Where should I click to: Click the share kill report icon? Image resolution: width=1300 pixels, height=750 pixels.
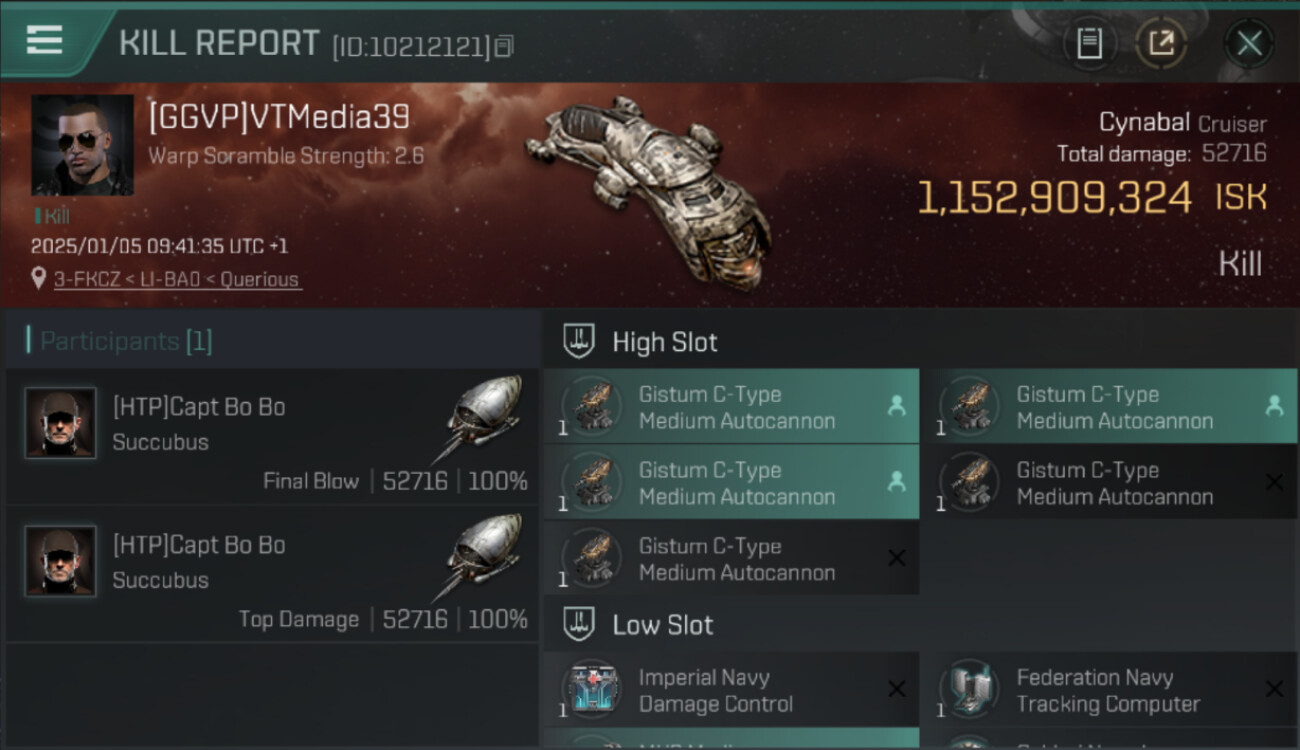pyautogui.click(x=1161, y=43)
